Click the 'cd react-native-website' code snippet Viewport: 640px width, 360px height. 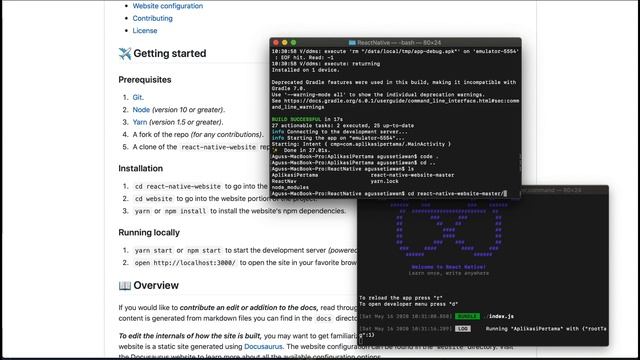pyautogui.click(x=178, y=186)
